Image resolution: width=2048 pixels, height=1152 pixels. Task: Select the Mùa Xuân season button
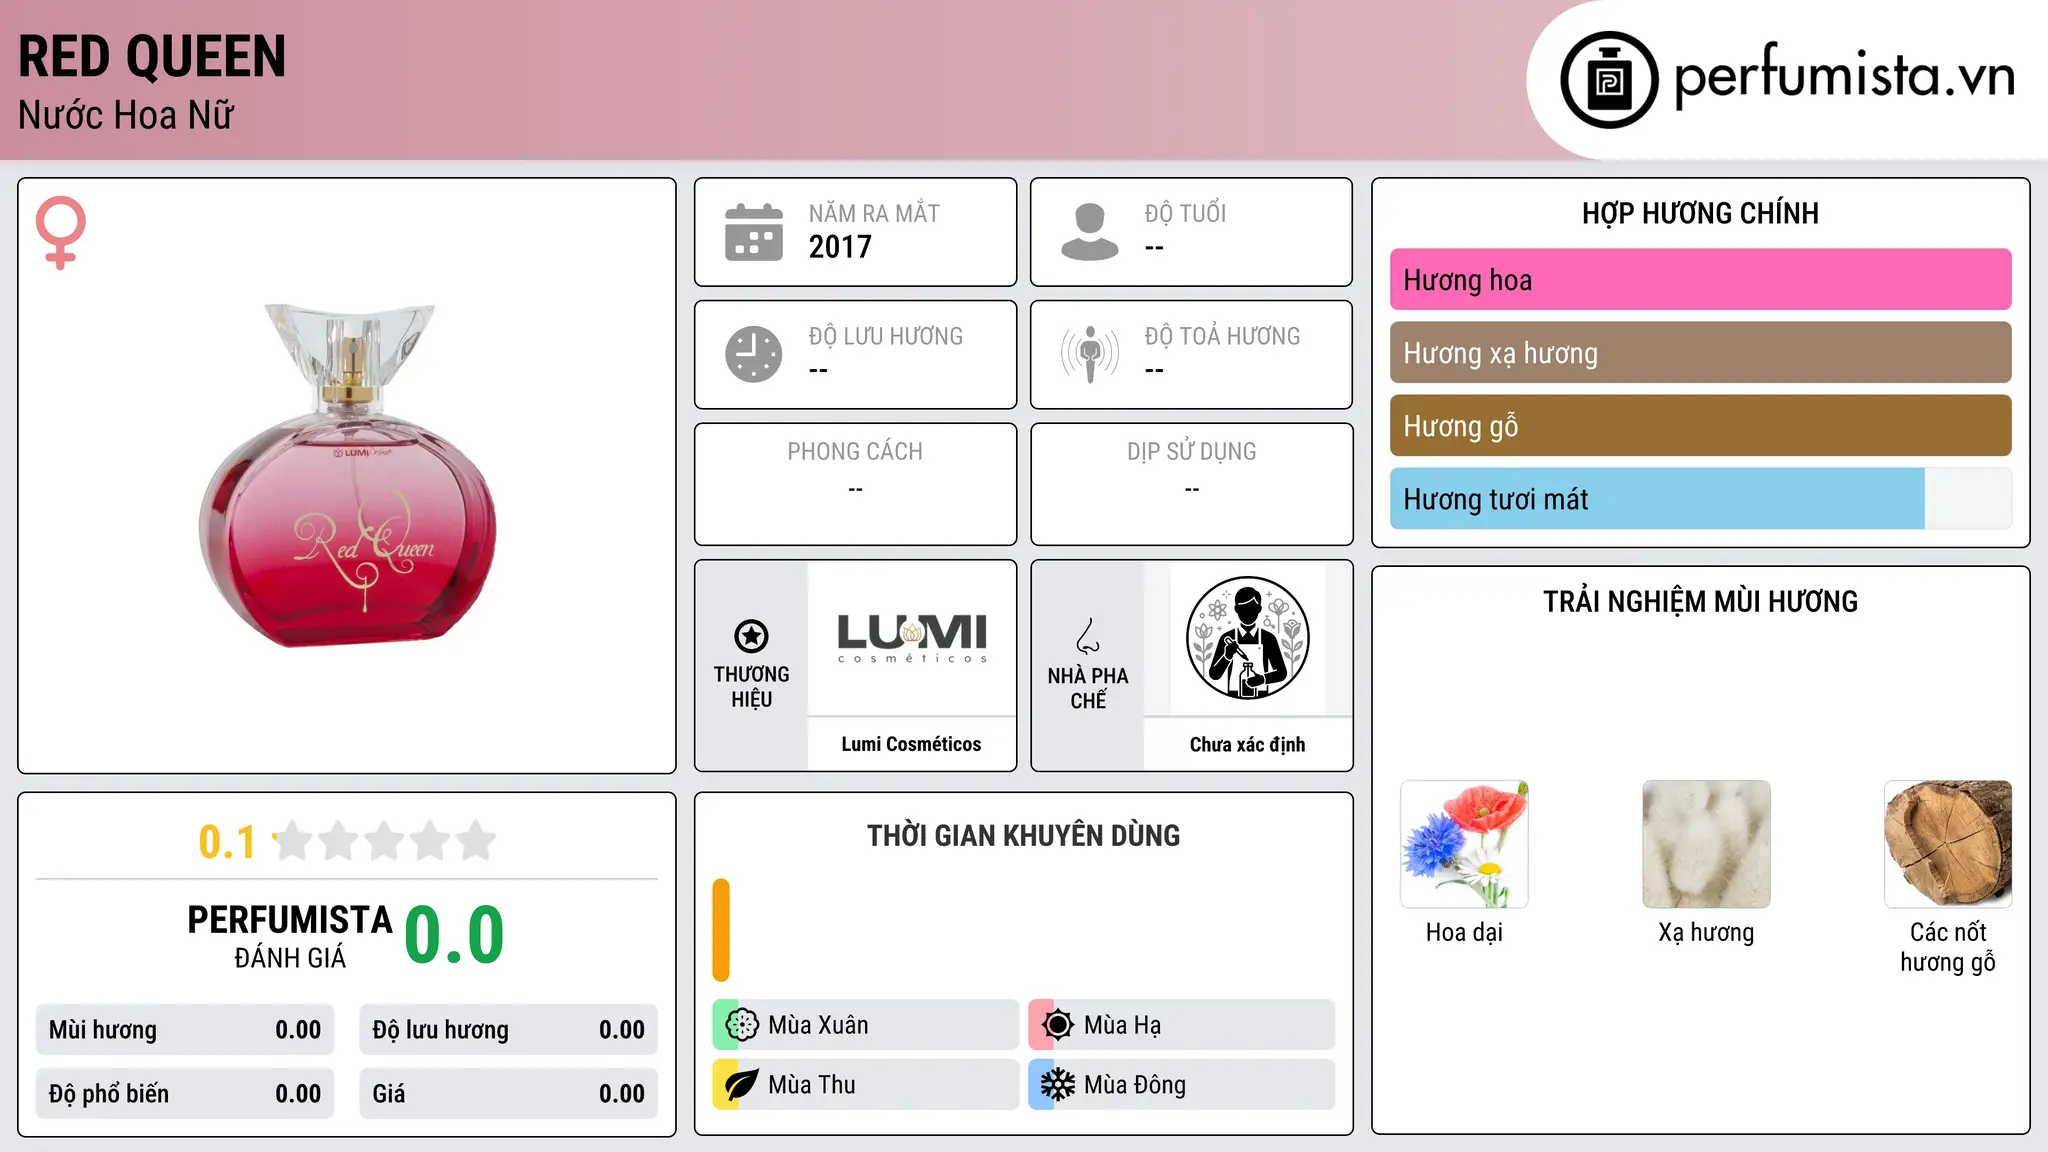coord(866,1025)
